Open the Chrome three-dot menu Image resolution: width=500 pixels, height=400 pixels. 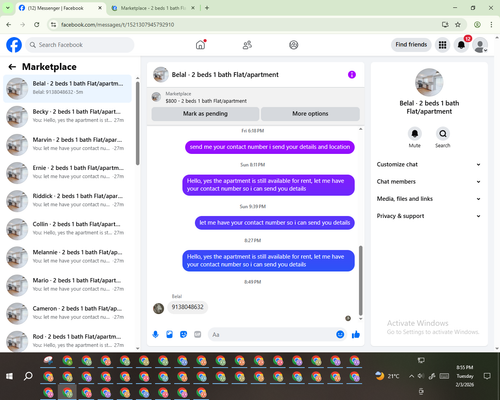pyautogui.click(x=491, y=25)
